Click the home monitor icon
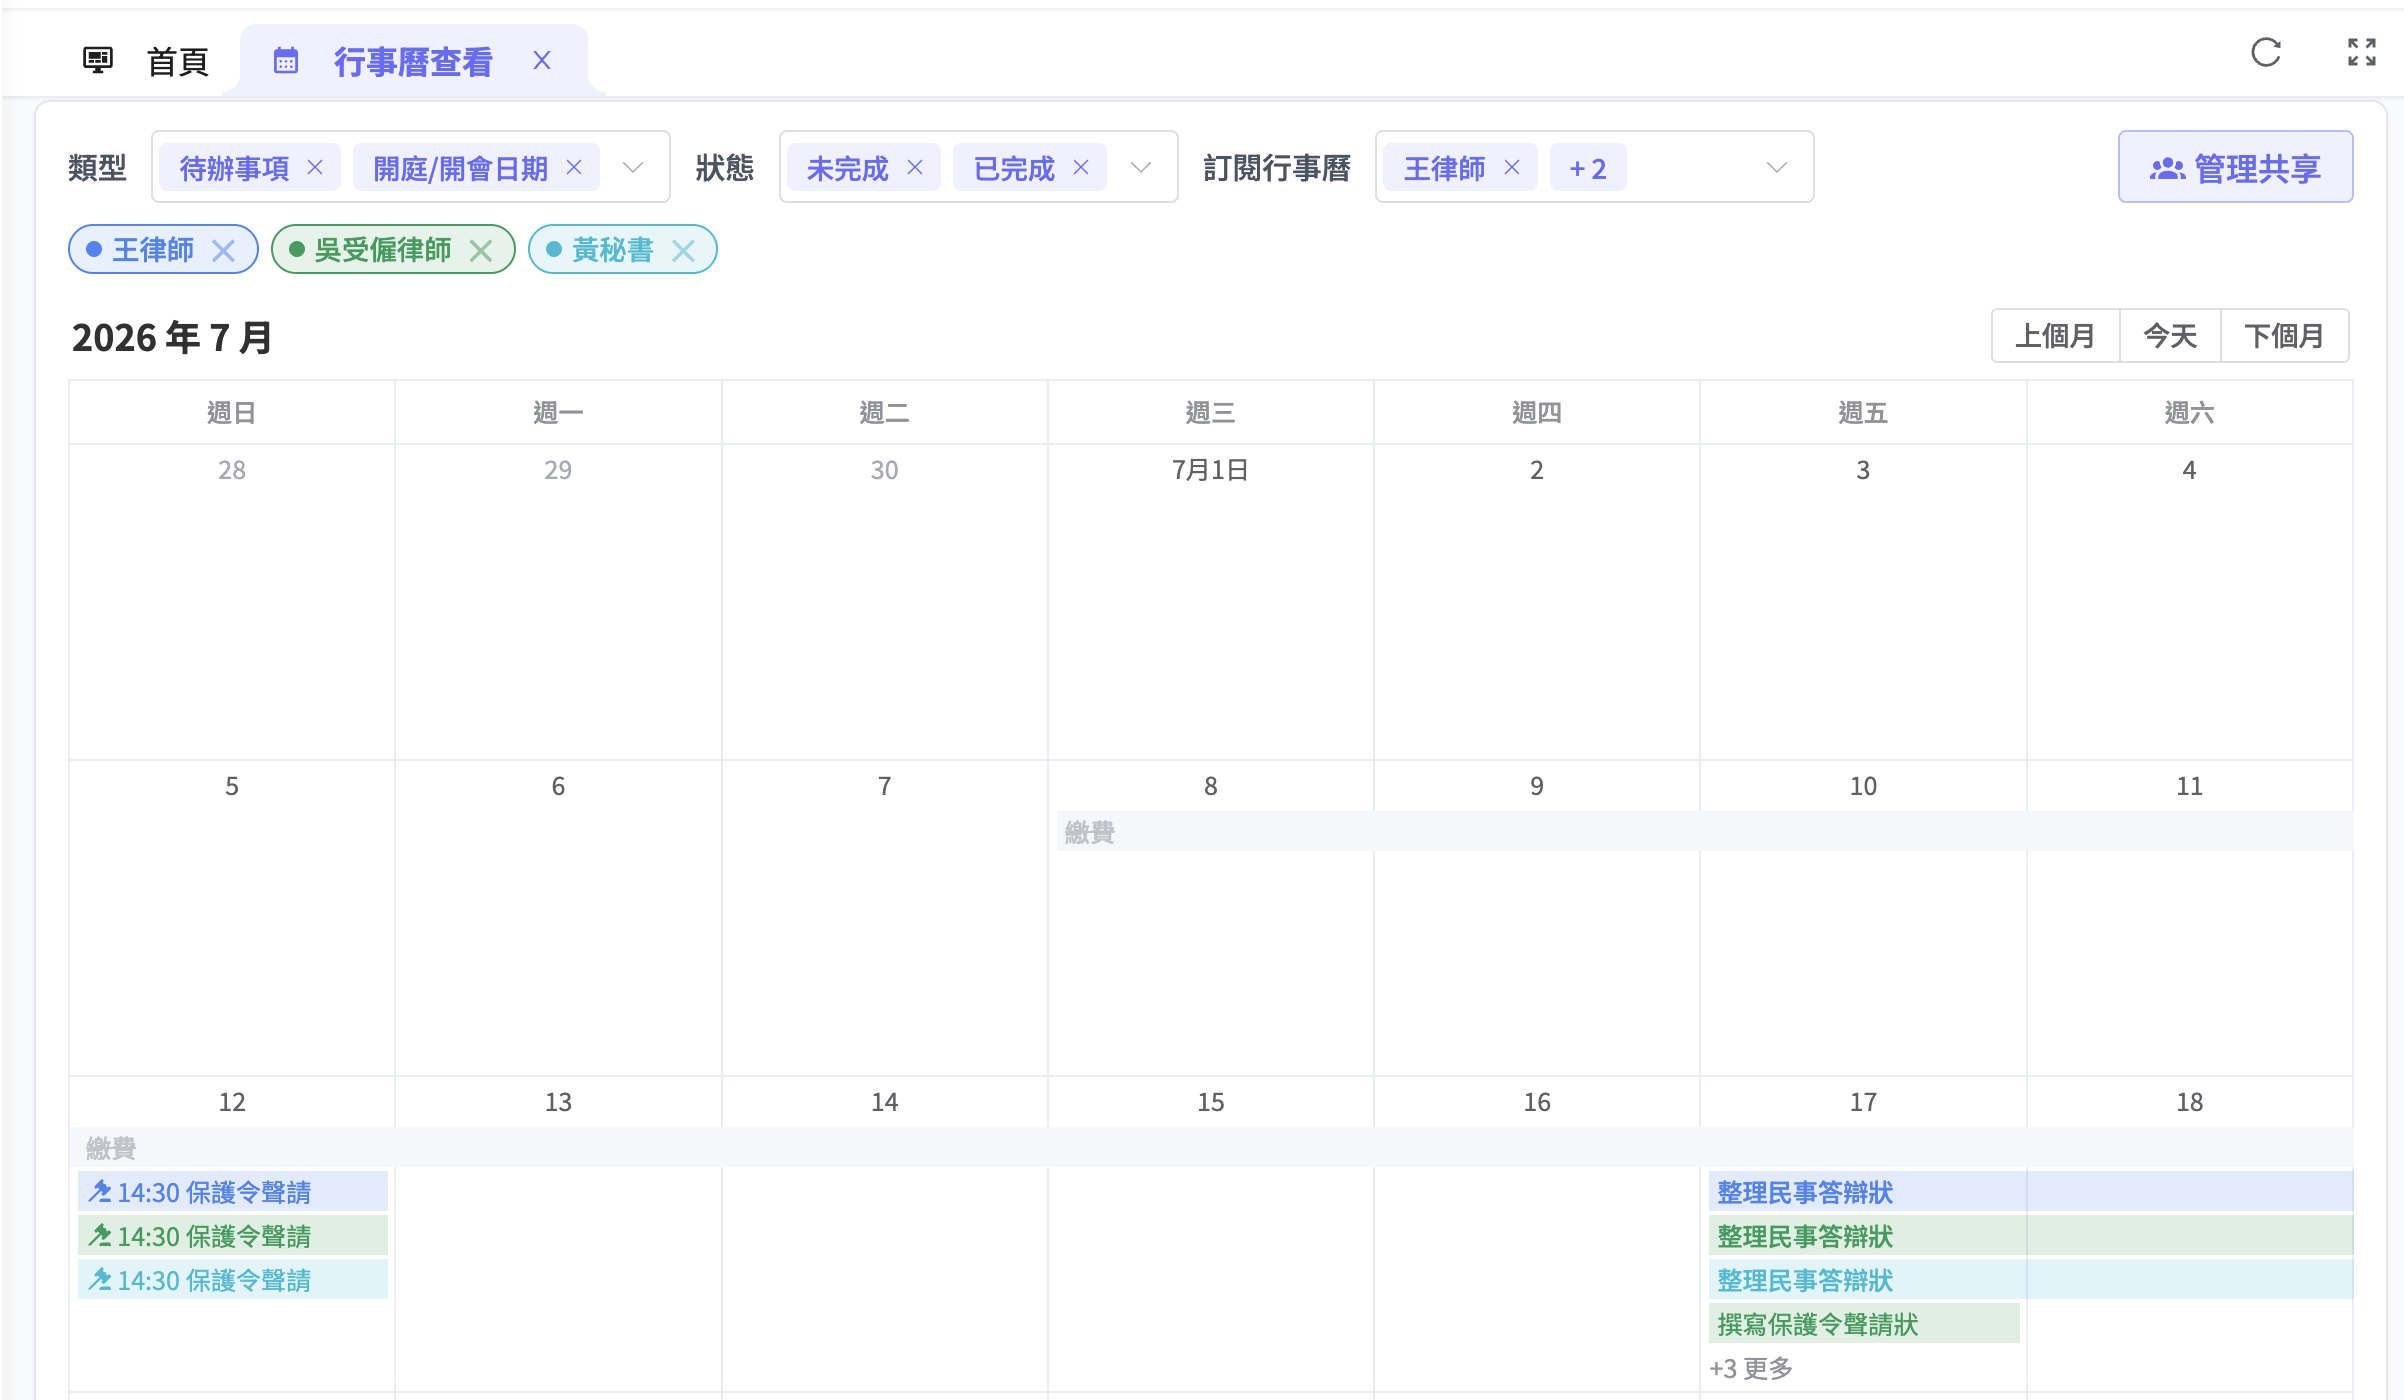The width and height of the screenshot is (2404, 1400). [x=98, y=61]
